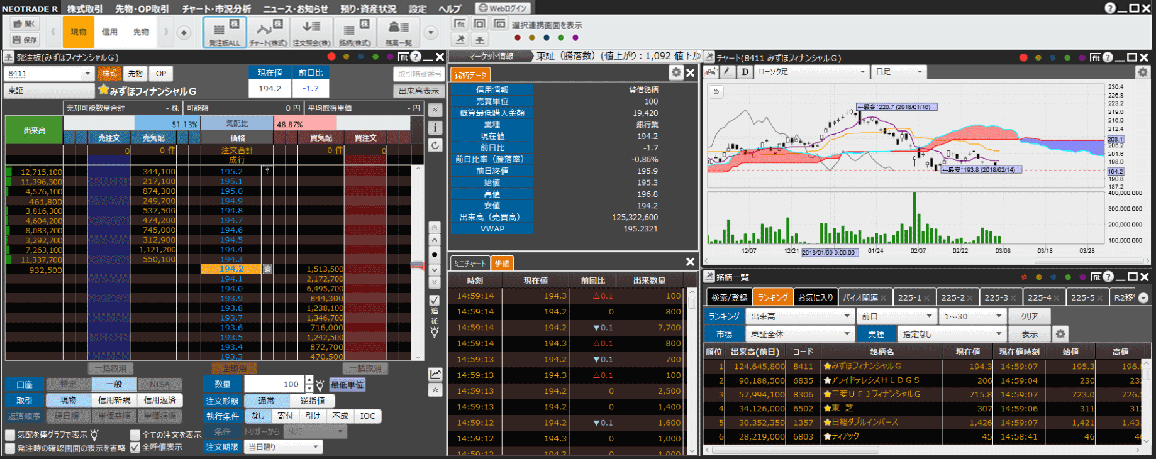Open the chart period 日足 dropdown
Screen dimensions: 1156x459
[x=897, y=71]
